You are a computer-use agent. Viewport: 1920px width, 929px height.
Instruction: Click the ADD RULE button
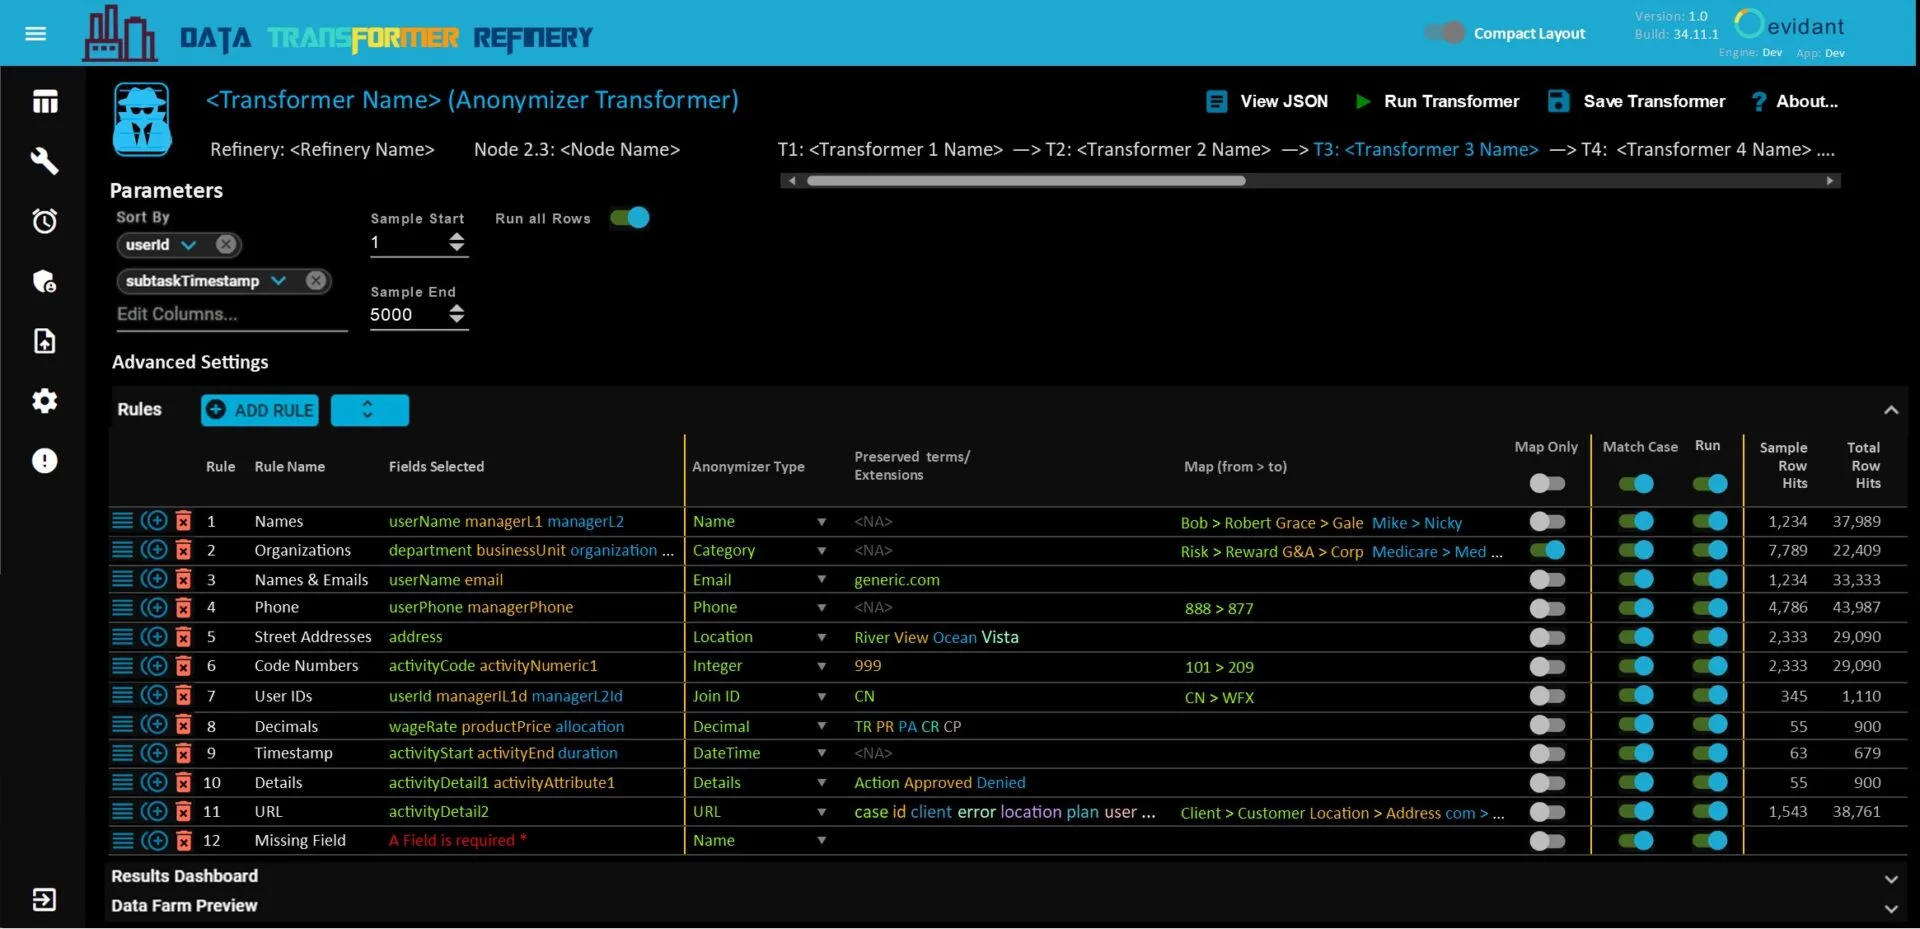(x=260, y=410)
